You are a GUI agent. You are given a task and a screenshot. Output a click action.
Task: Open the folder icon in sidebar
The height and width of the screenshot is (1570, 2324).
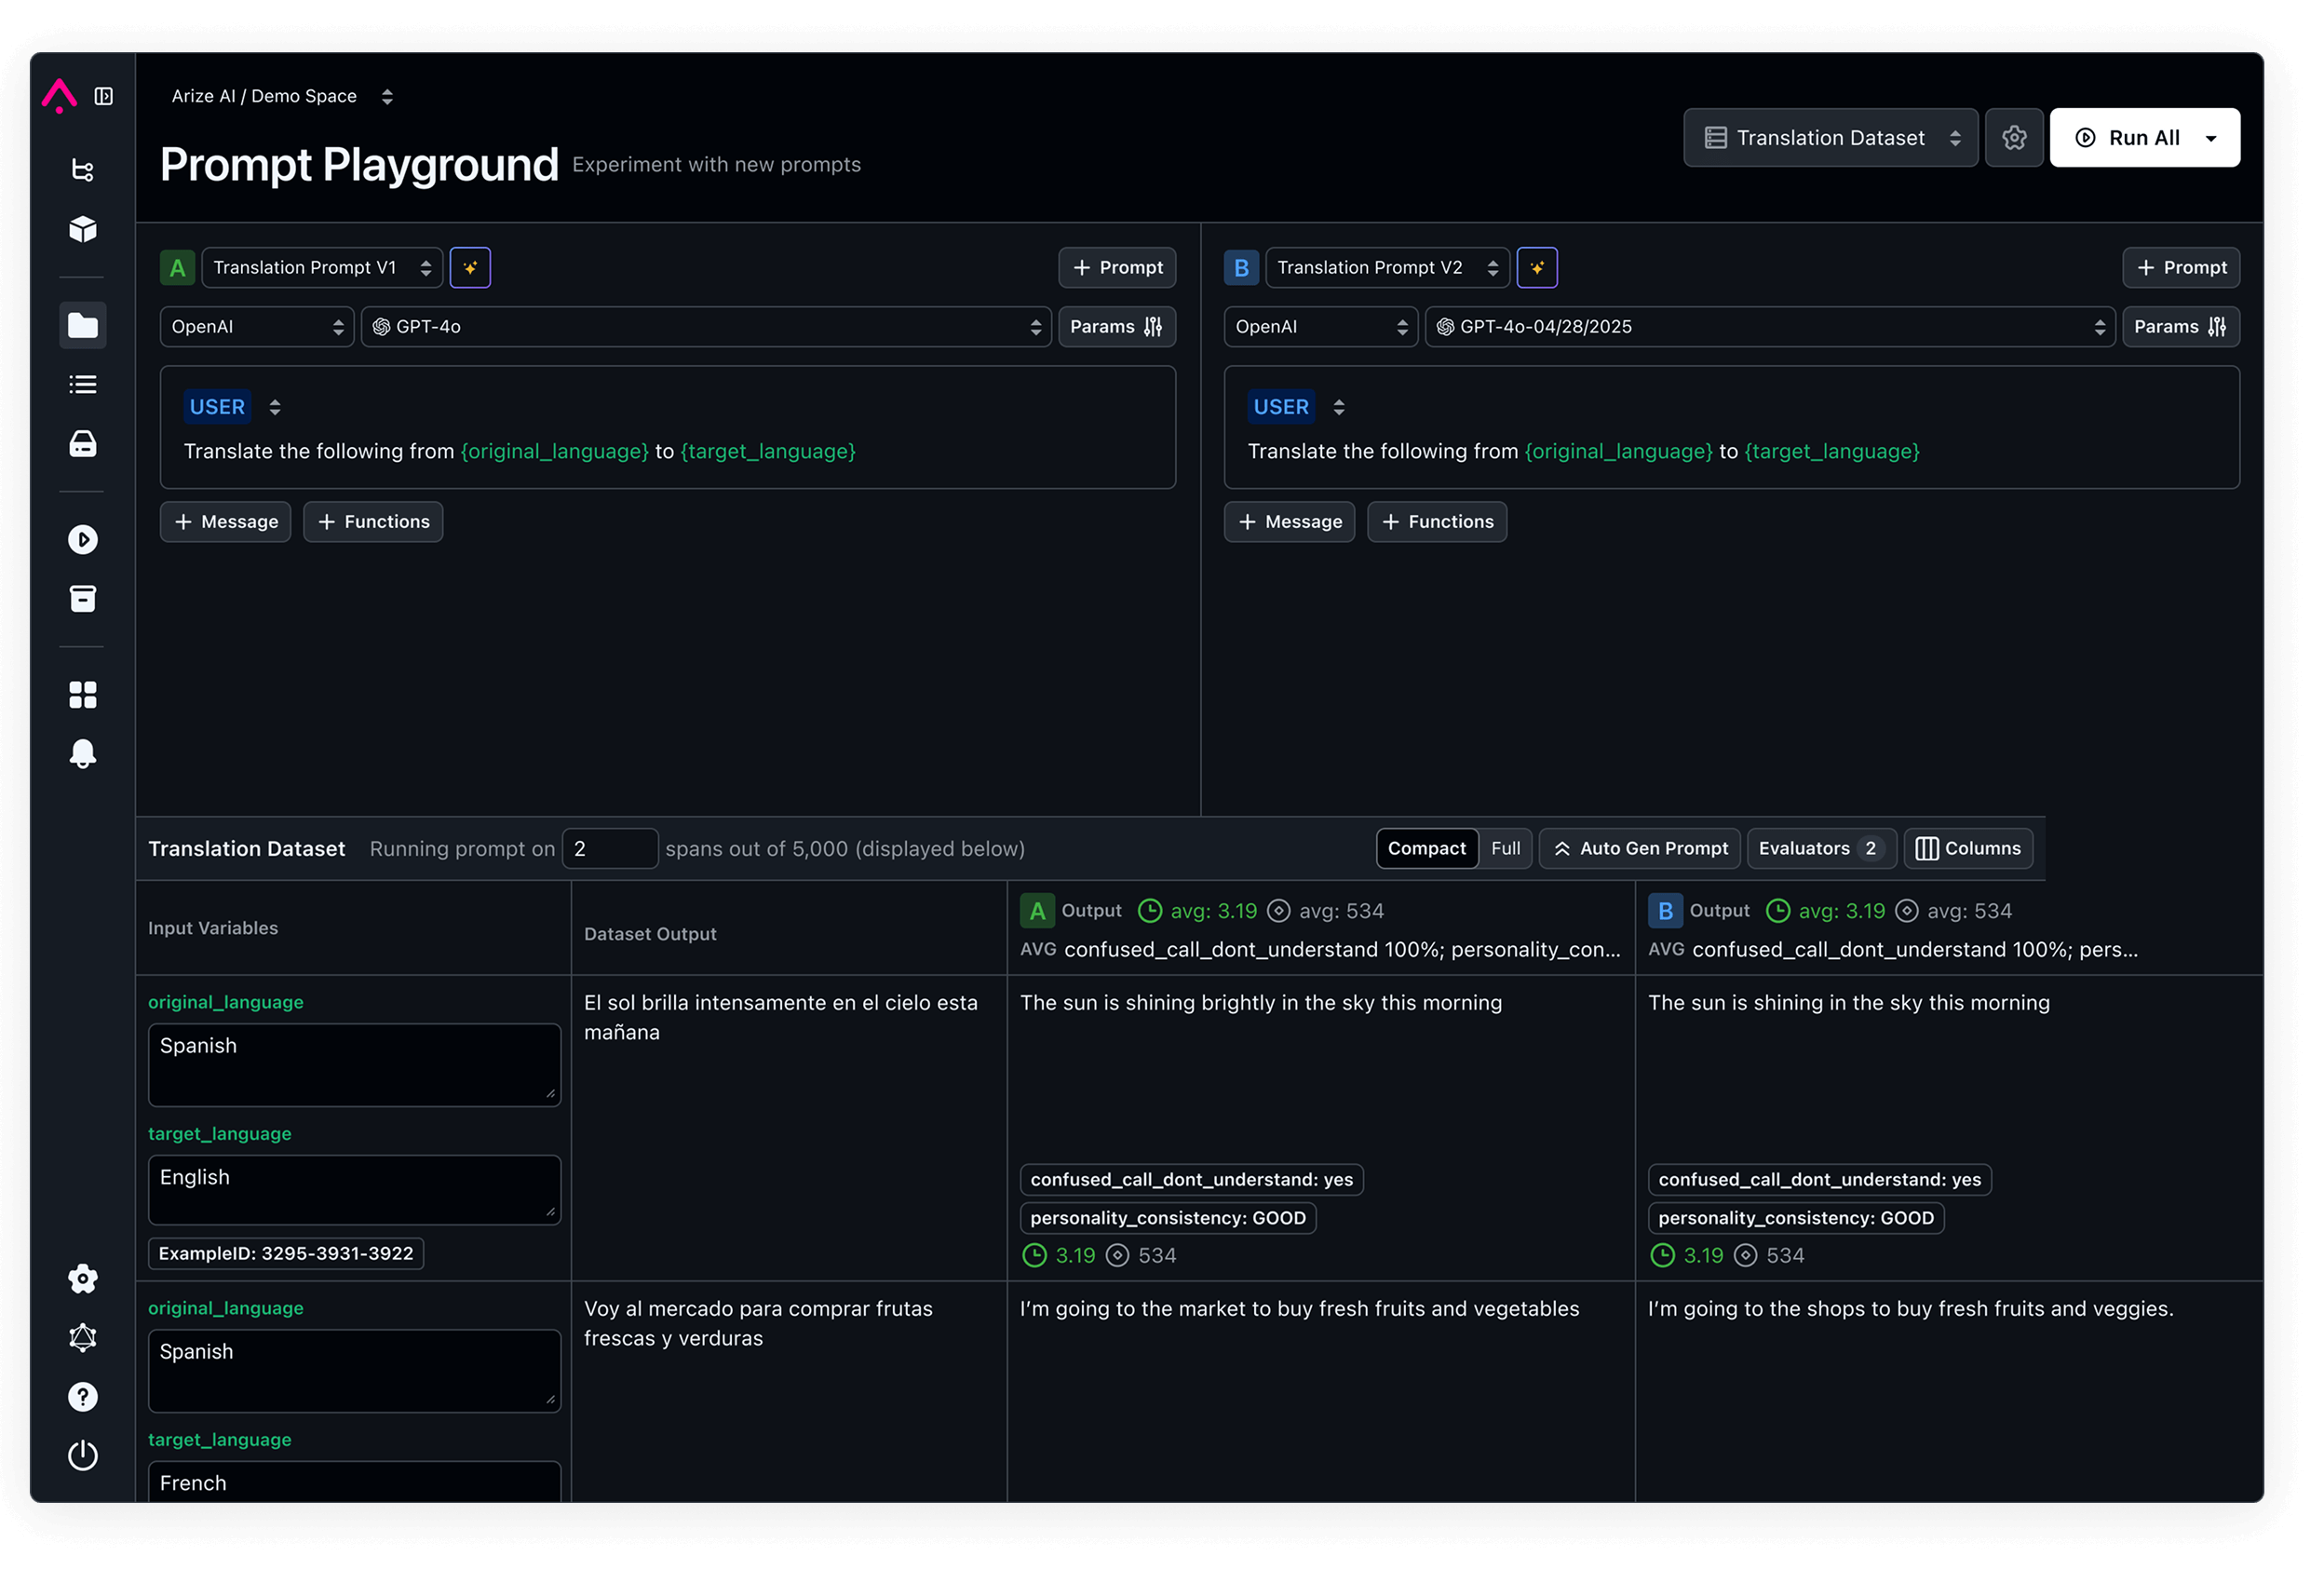coord(83,325)
